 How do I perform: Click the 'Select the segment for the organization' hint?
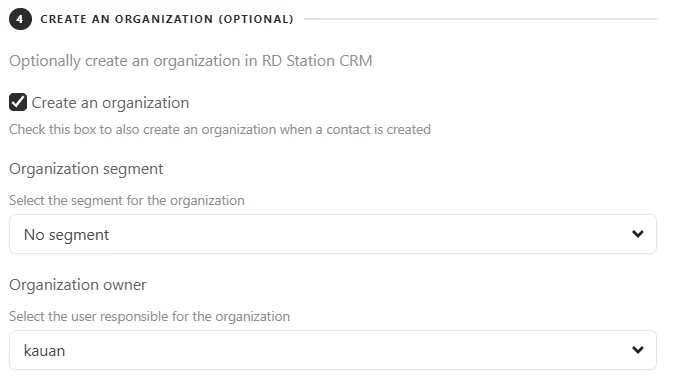[127, 200]
